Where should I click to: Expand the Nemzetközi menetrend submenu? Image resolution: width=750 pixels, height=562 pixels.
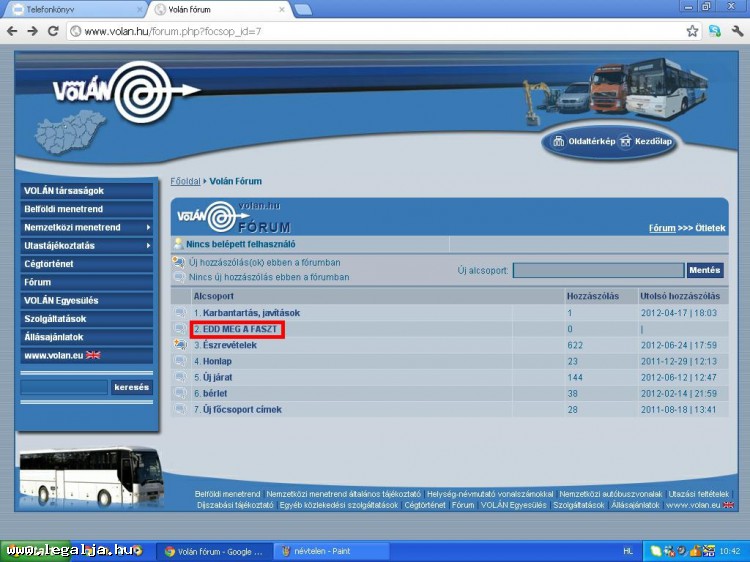point(148,228)
